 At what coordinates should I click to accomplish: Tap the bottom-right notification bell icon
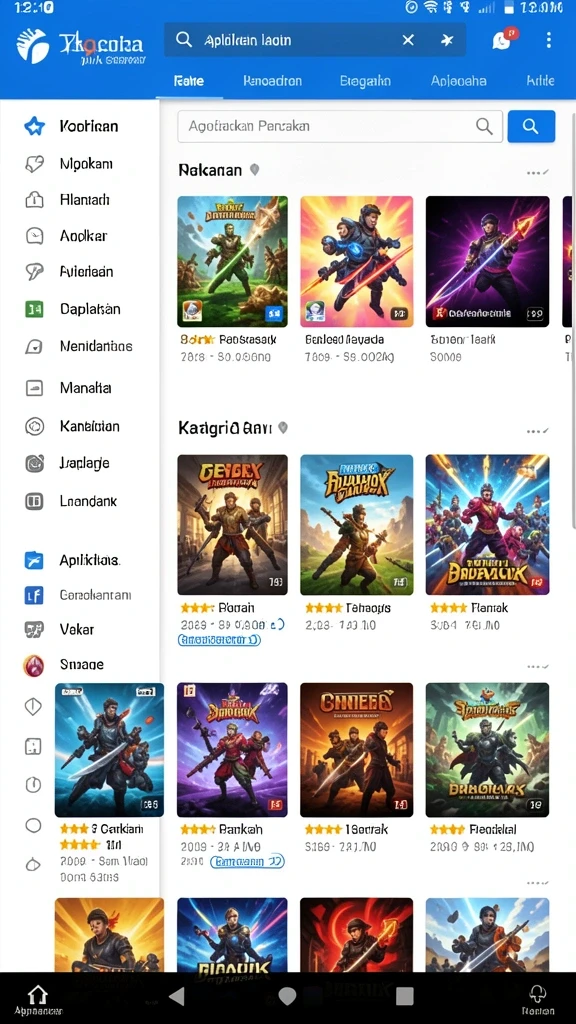click(537, 993)
